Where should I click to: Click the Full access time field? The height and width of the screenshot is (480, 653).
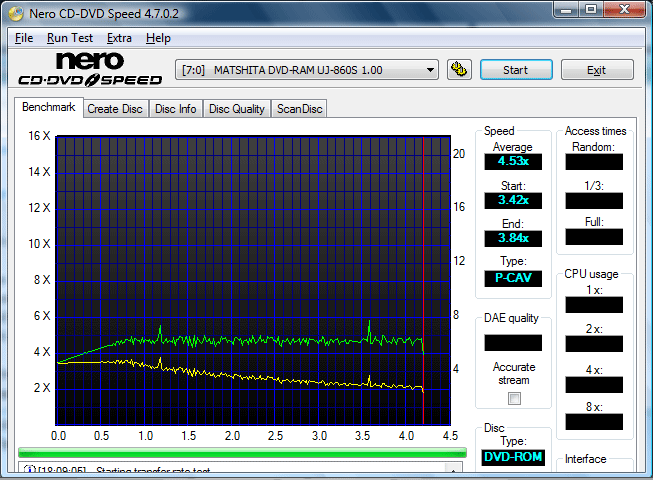(x=594, y=236)
